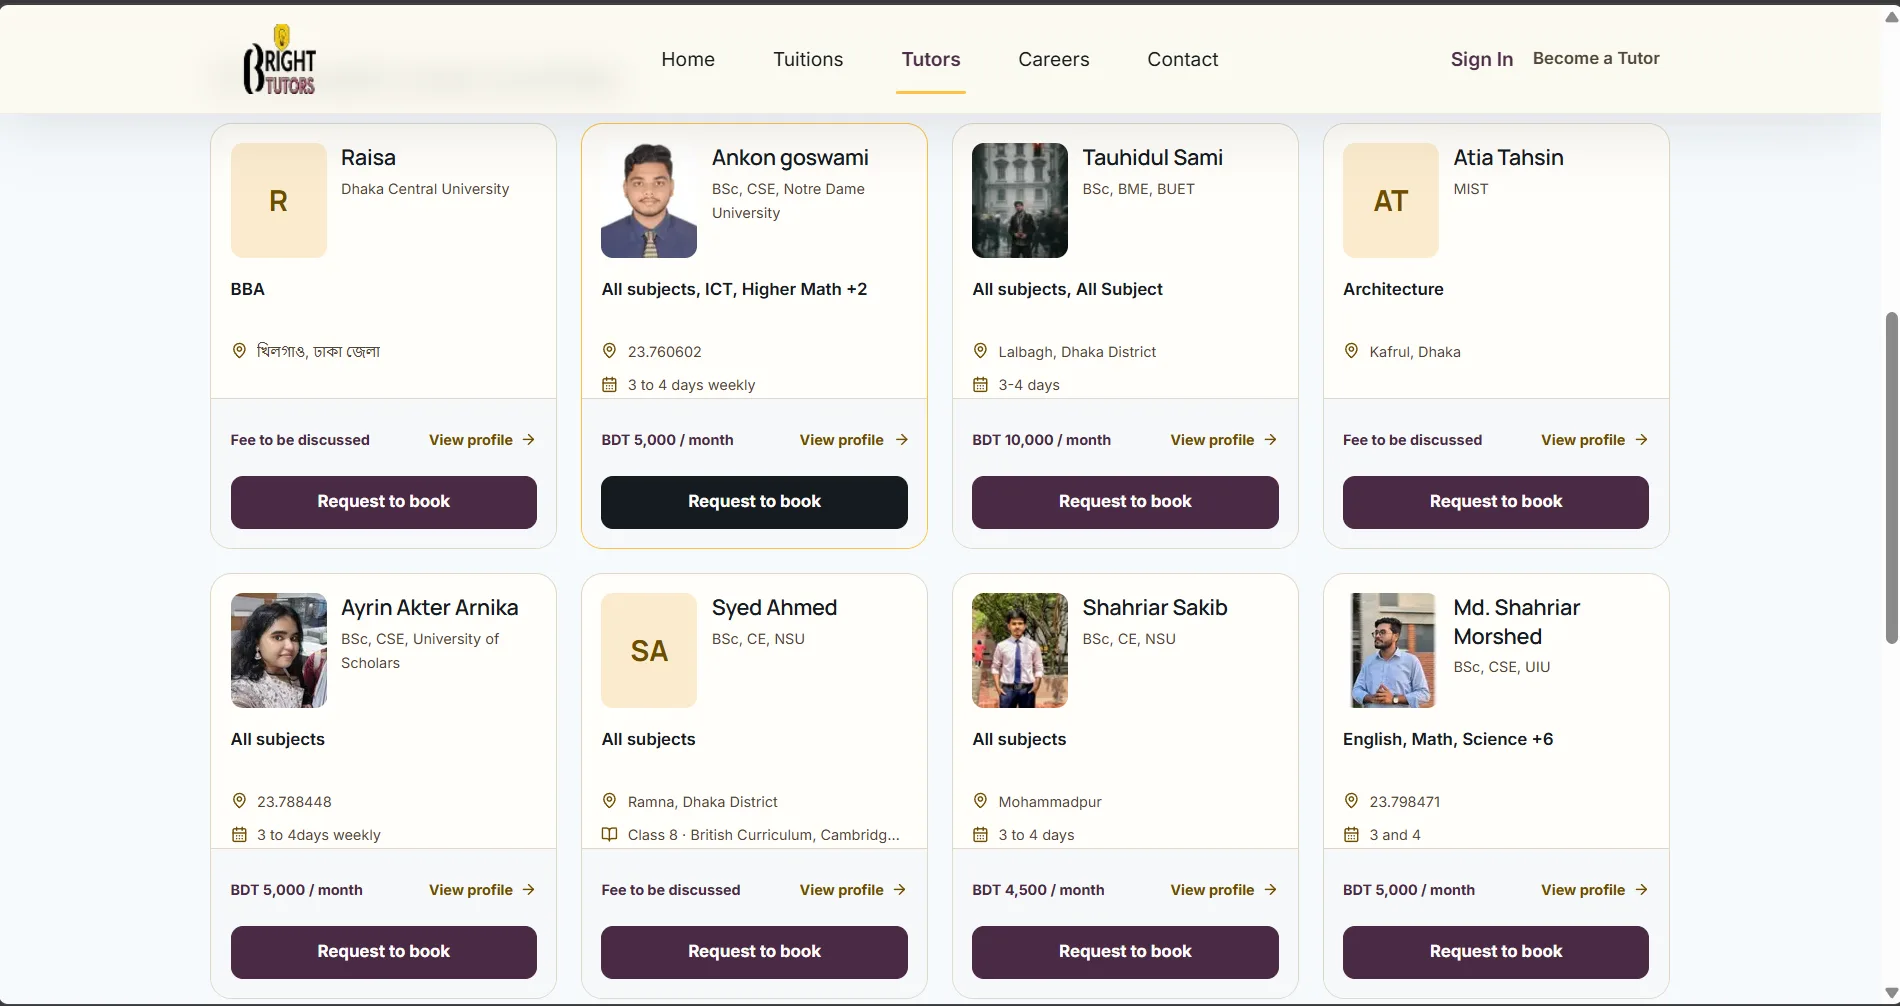Request to book Atia Tahsin
This screenshot has height=1006, width=1900.
tap(1496, 502)
